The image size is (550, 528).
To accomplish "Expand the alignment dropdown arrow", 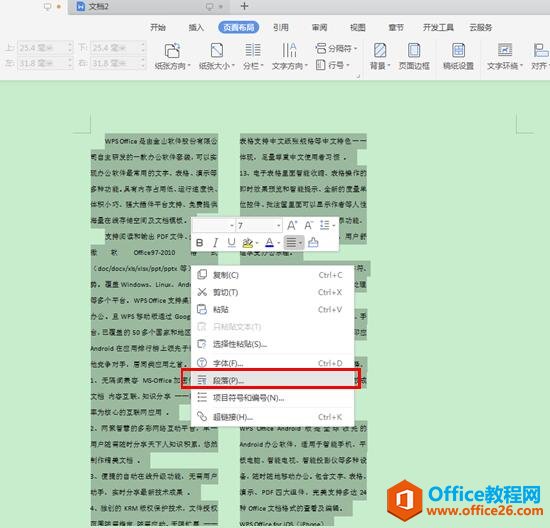I will (x=301, y=243).
